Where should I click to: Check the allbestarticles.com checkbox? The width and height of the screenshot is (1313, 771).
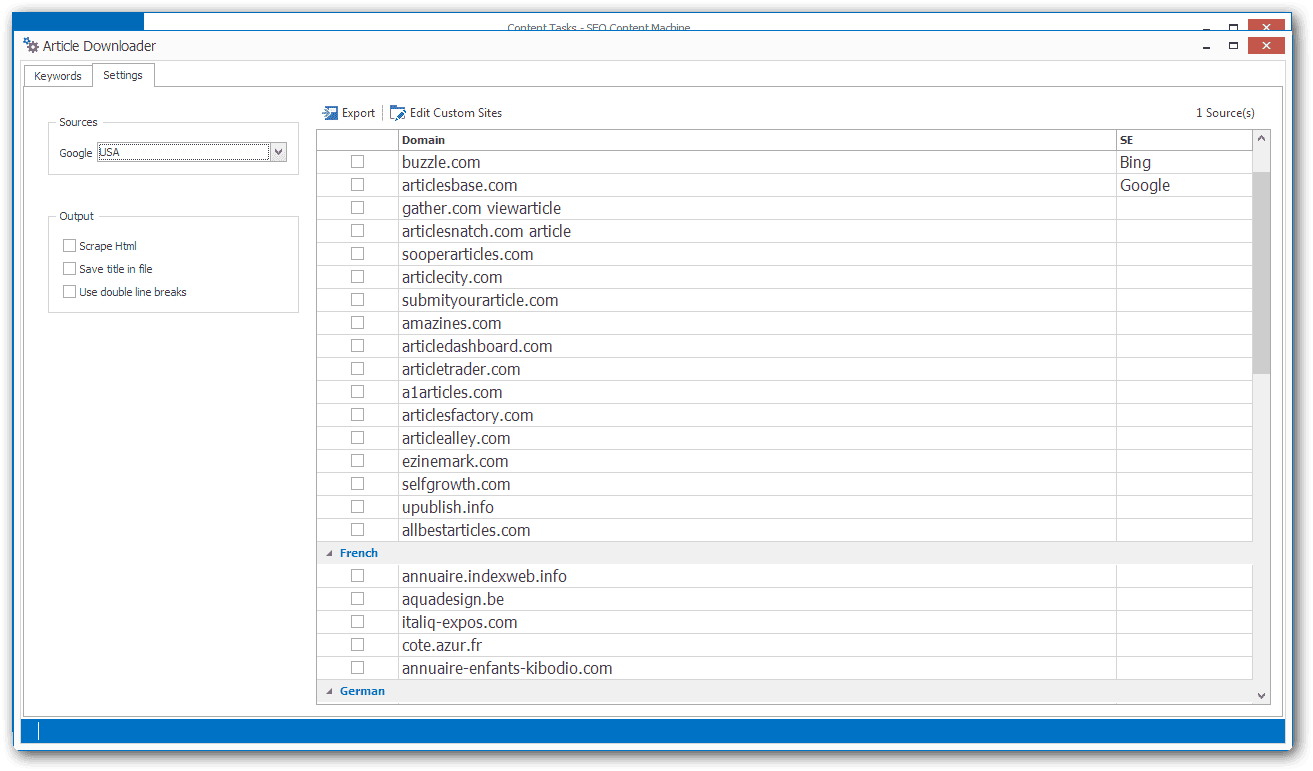[x=357, y=530]
